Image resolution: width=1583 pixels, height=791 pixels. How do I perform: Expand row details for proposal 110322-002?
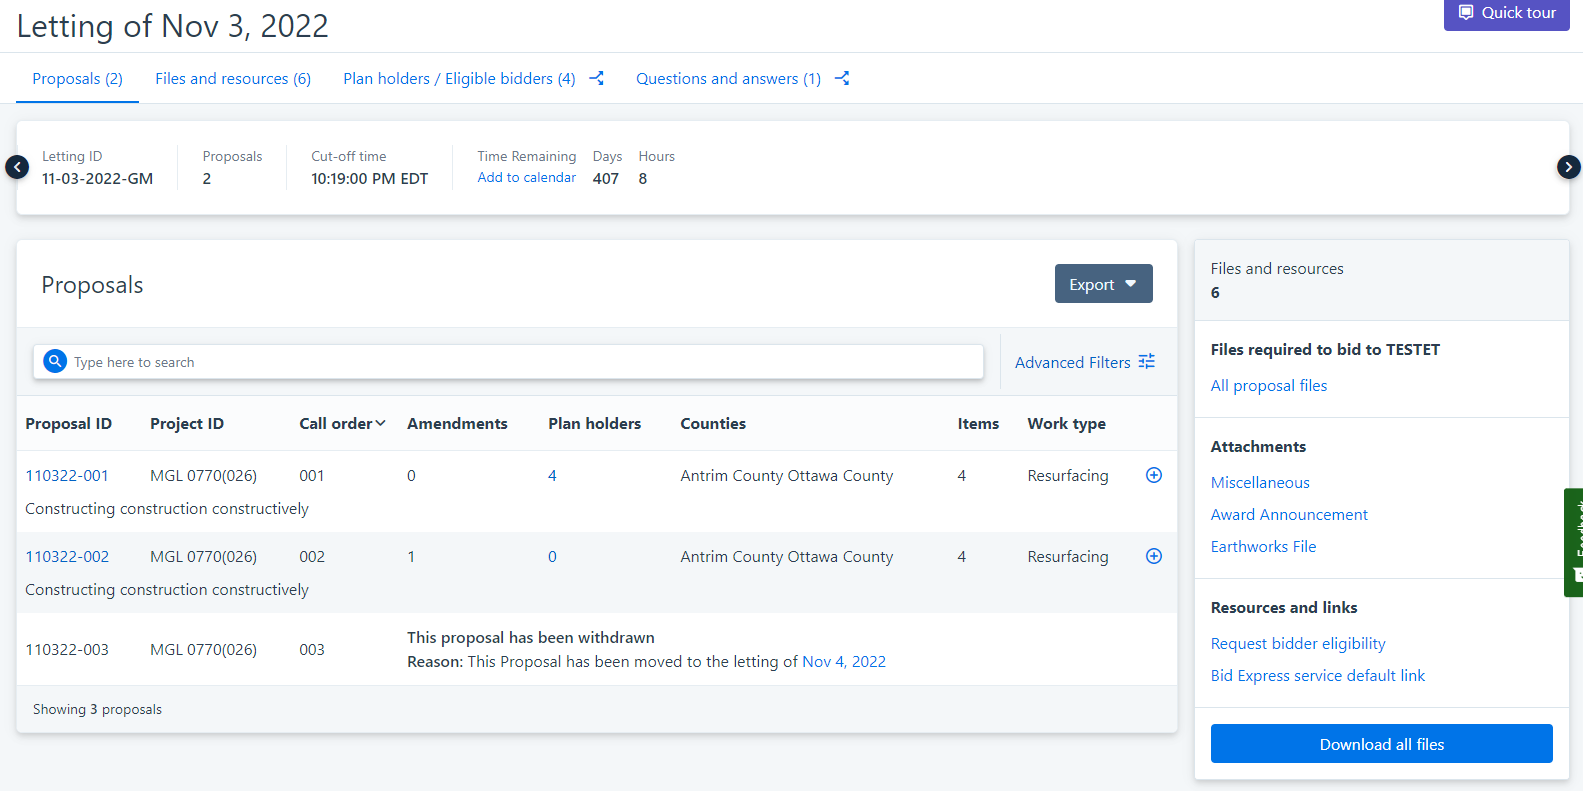[1153, 556]
